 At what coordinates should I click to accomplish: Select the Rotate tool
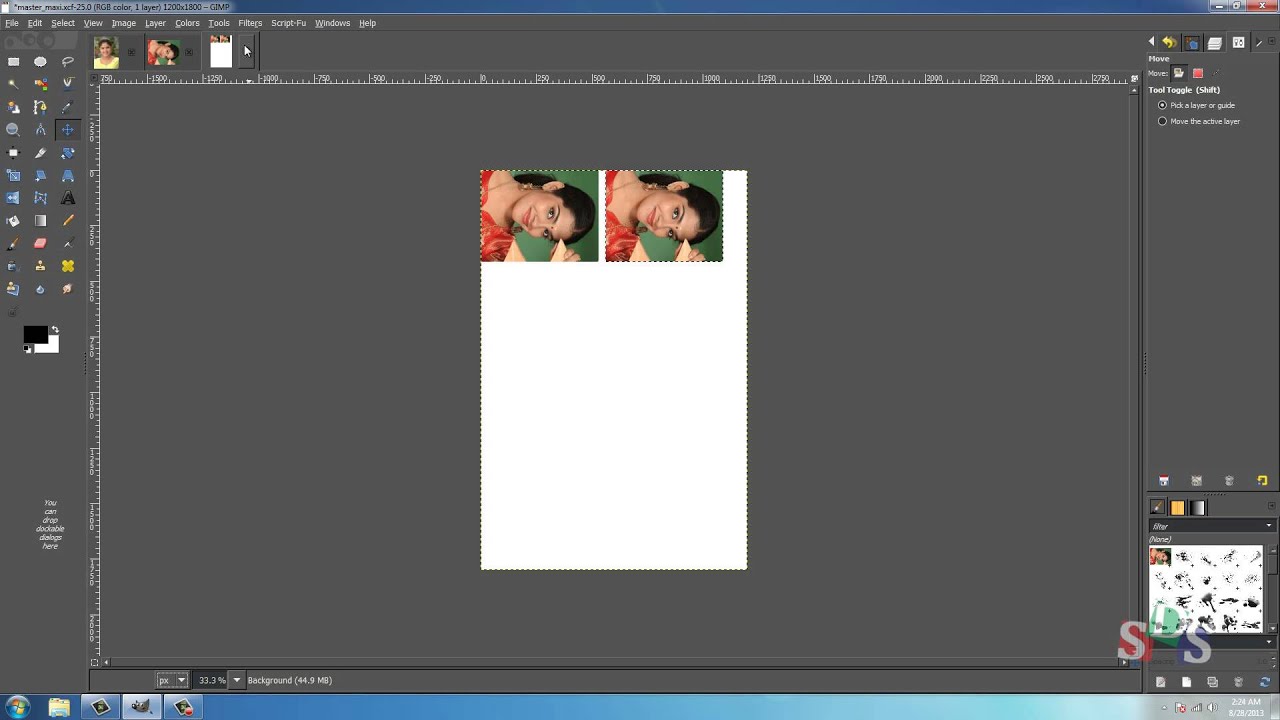[68, 153]
